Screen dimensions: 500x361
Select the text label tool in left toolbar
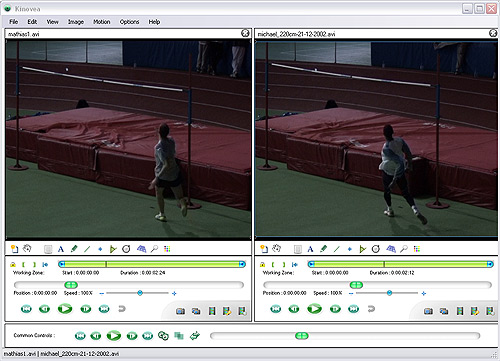coord(61,249)
